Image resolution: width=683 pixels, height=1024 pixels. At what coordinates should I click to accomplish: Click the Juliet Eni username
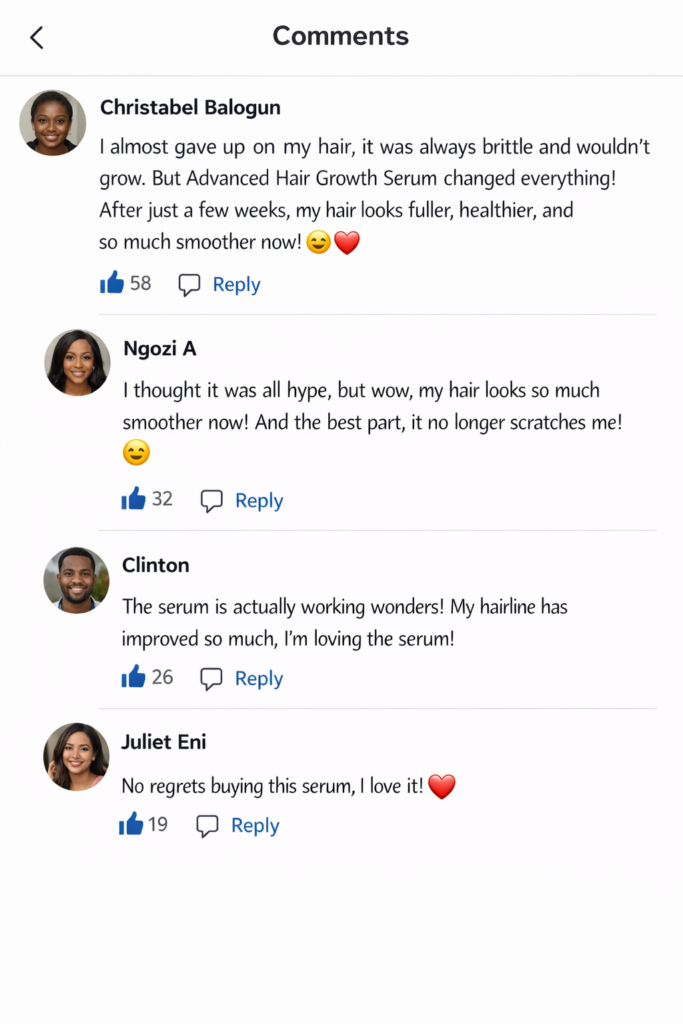pyautogui.click(x=164, y=742)
